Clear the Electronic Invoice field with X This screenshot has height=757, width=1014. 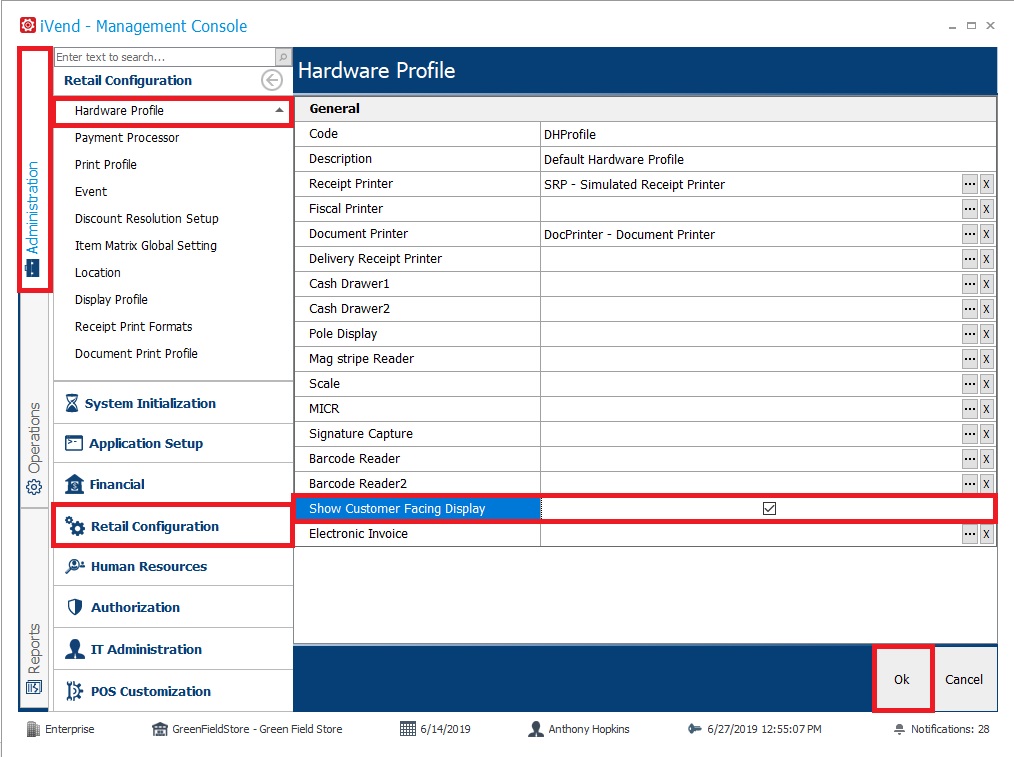(x=986, y=534)
